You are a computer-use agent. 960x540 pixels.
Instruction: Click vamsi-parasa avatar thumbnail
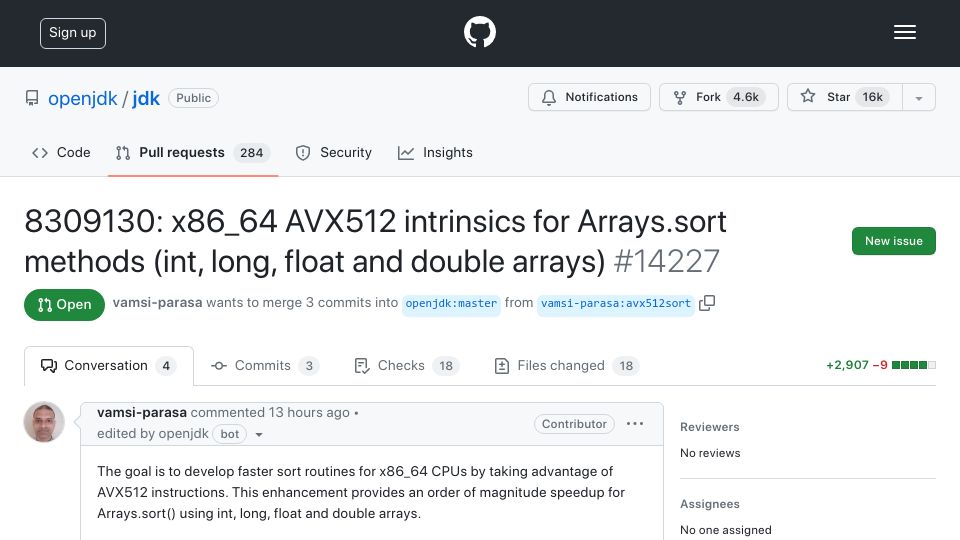pos(44,422)
